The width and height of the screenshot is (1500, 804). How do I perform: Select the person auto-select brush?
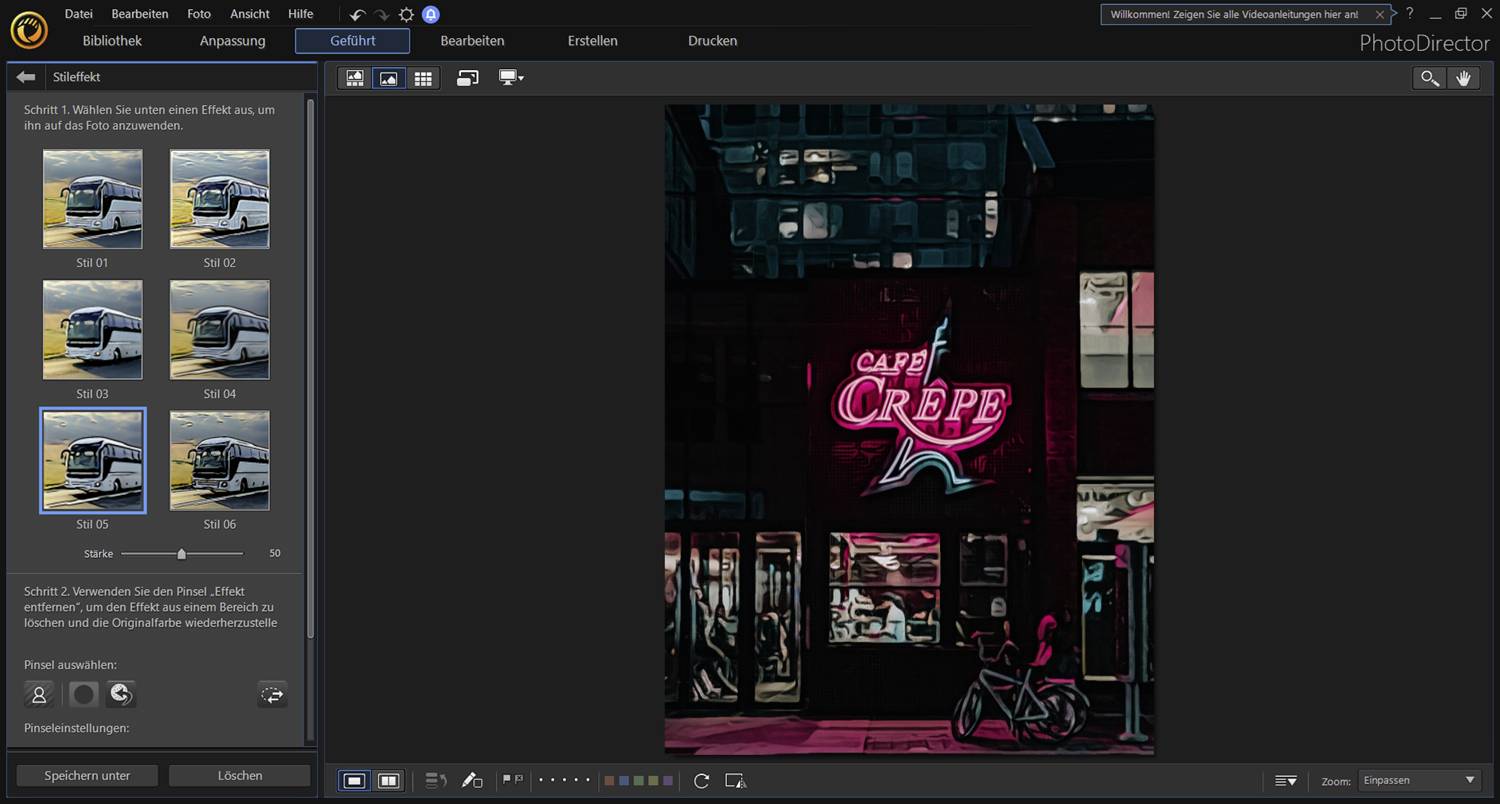39,694
